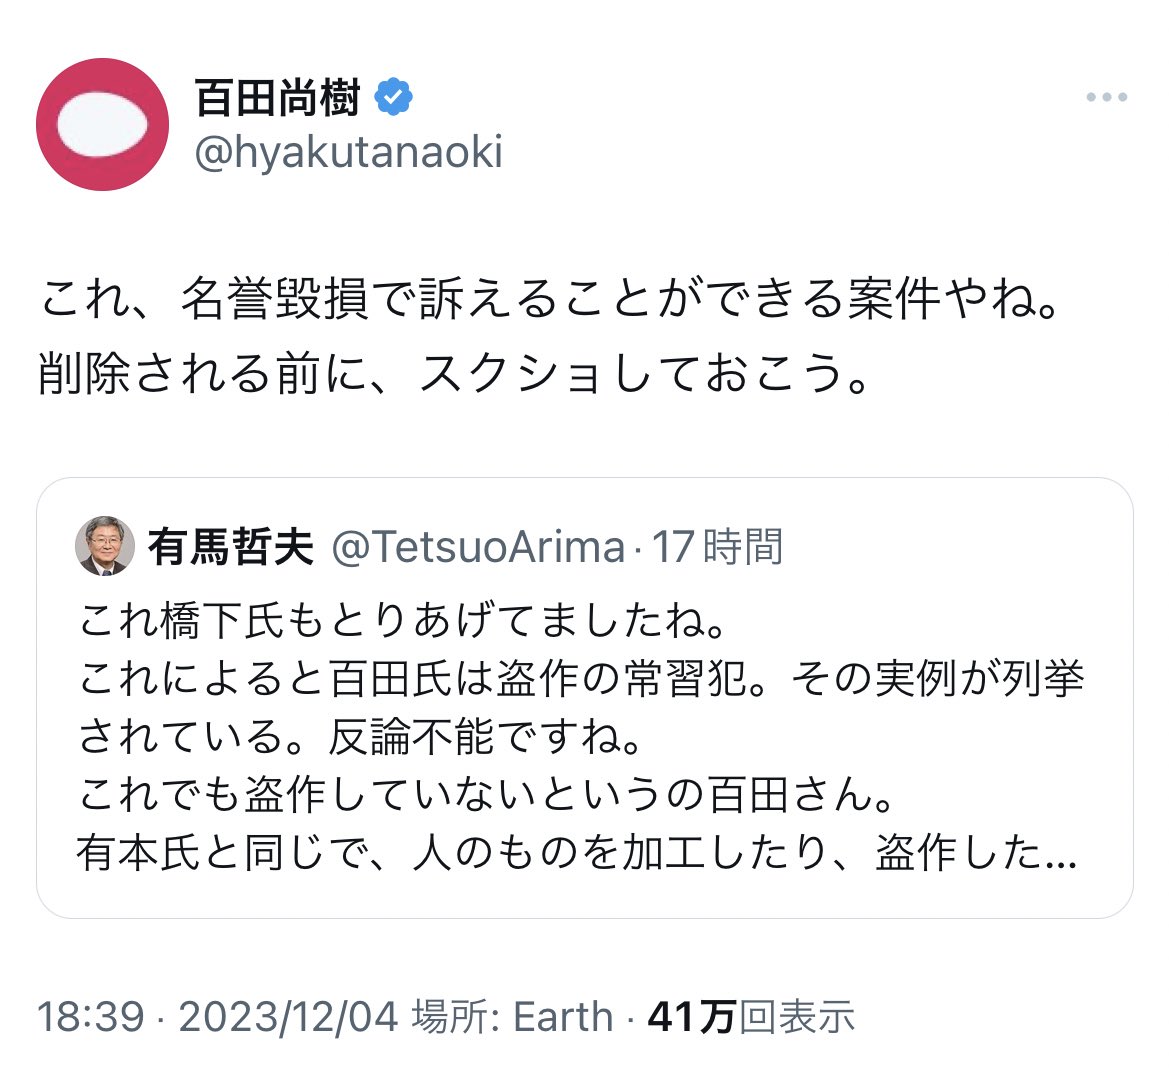Click the blue verified badge
Viewport: 1169px width, 1070px height.
394,97
